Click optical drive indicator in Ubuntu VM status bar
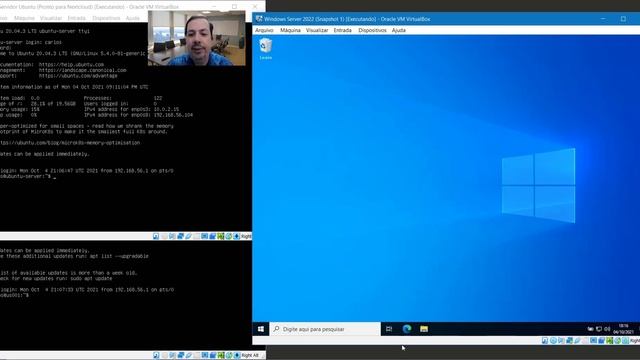Viewport: 640px width, 360px height. pyautogui.click(x=164, y=236)
